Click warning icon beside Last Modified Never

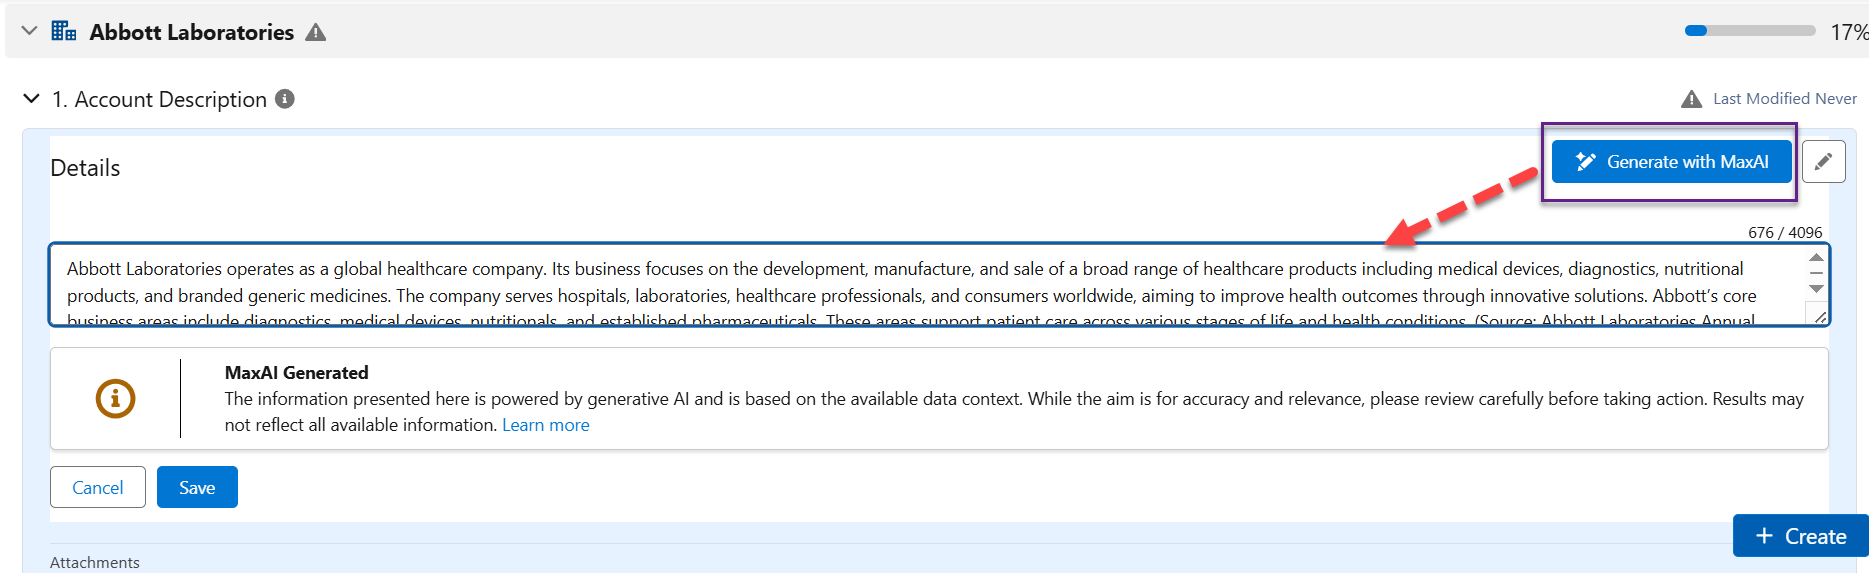click(x=1691, y=99)
